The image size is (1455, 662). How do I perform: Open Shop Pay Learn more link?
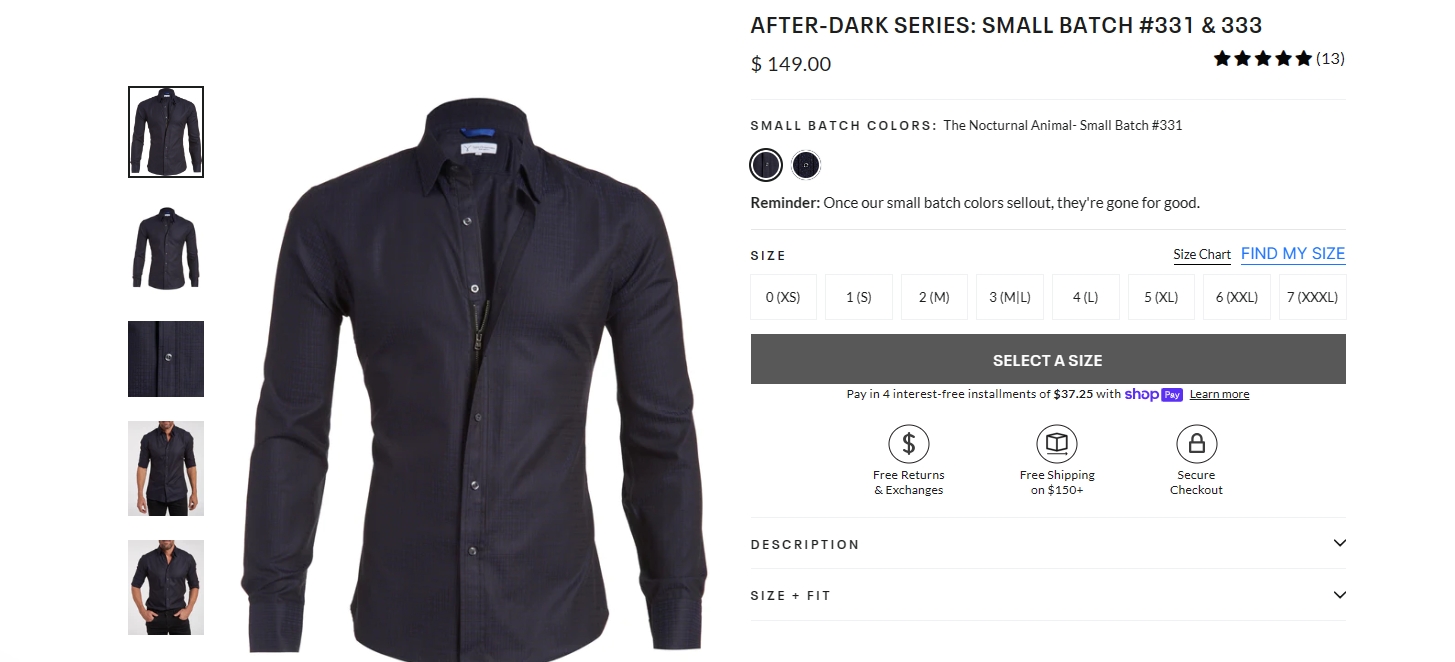pyautogui.click(x=1219, y=394)
